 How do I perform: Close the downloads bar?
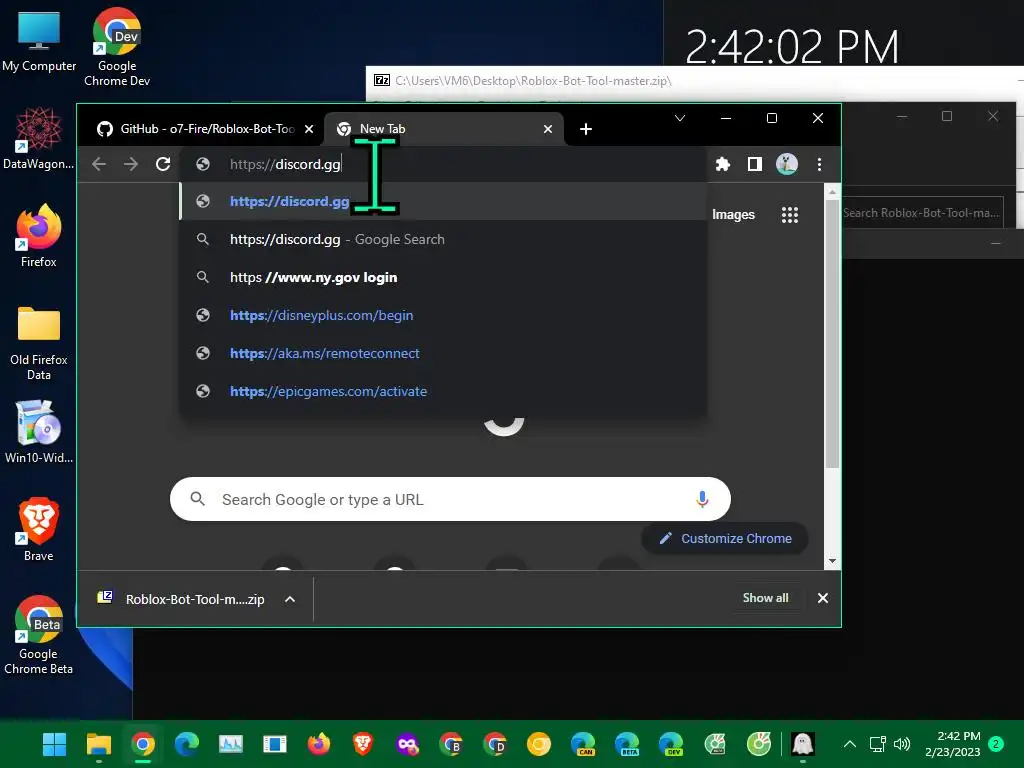[823, 598]
